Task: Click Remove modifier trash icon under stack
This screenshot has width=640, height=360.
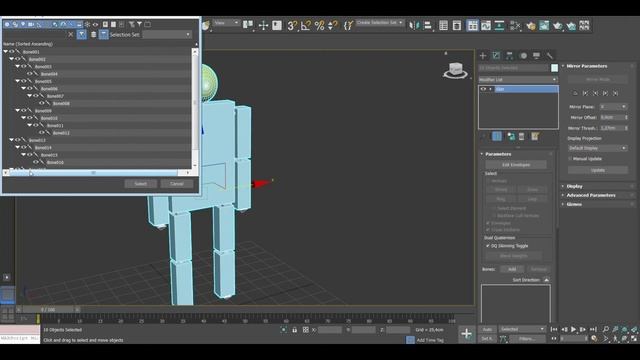Action: pyautogui.click(x=522, y=136)
